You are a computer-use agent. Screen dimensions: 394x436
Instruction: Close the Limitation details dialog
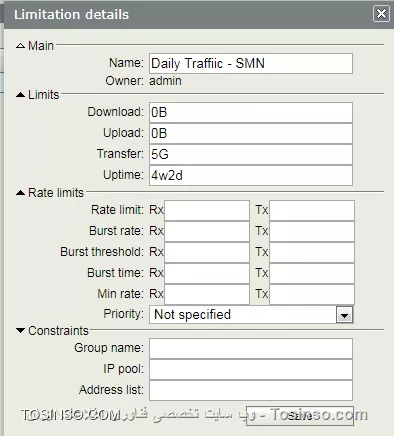coord(381,14)
